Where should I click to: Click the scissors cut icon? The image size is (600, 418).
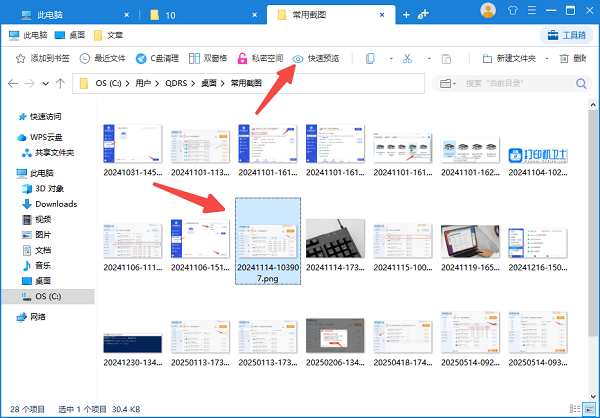[x=407, y=59]
